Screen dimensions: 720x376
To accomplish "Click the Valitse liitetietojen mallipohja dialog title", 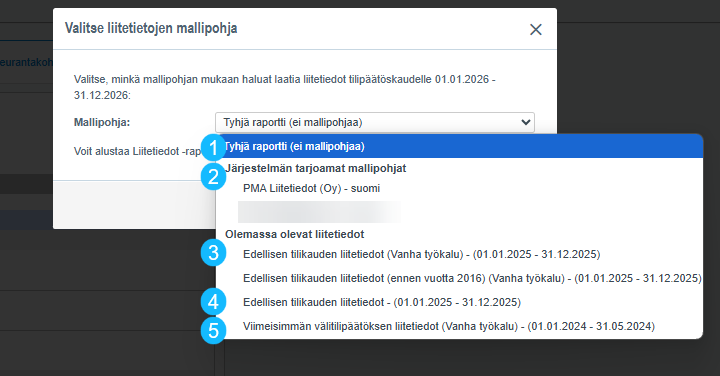I will click(x=151, y=28).
